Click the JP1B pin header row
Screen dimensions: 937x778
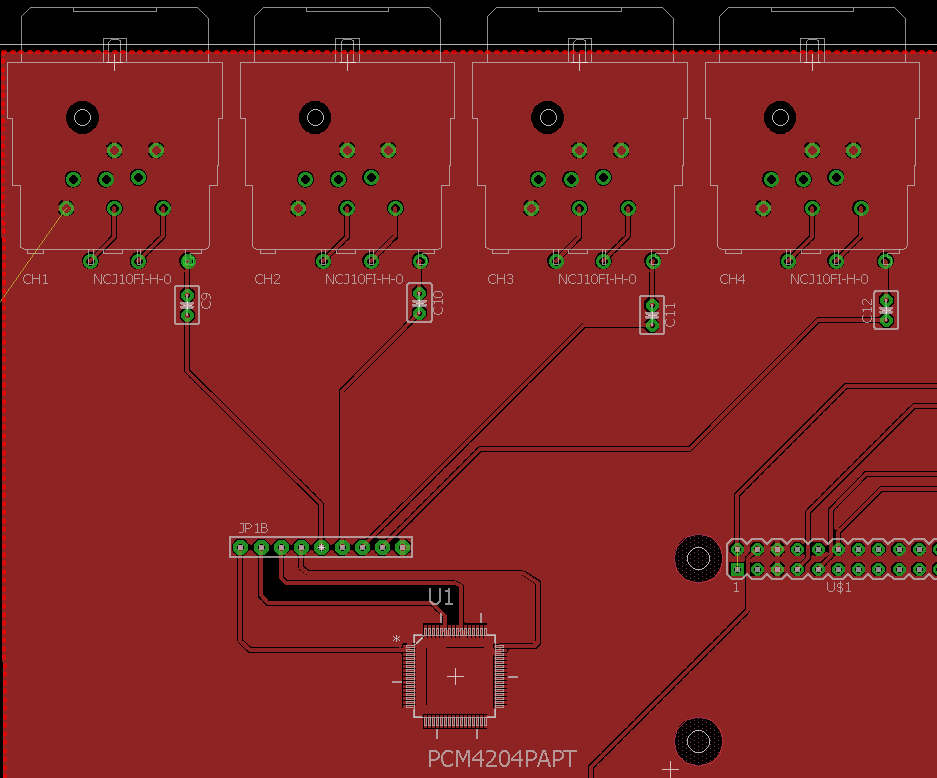tap(321, 547)
